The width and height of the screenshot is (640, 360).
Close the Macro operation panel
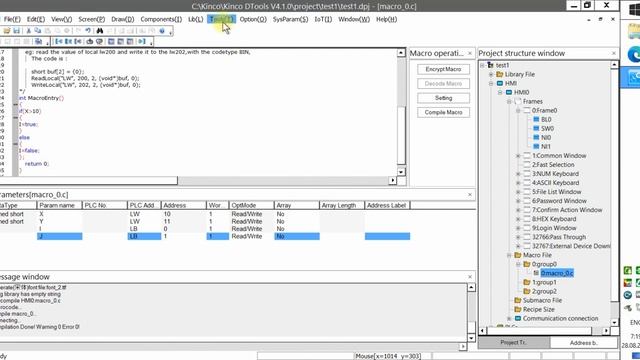point(470,53)
